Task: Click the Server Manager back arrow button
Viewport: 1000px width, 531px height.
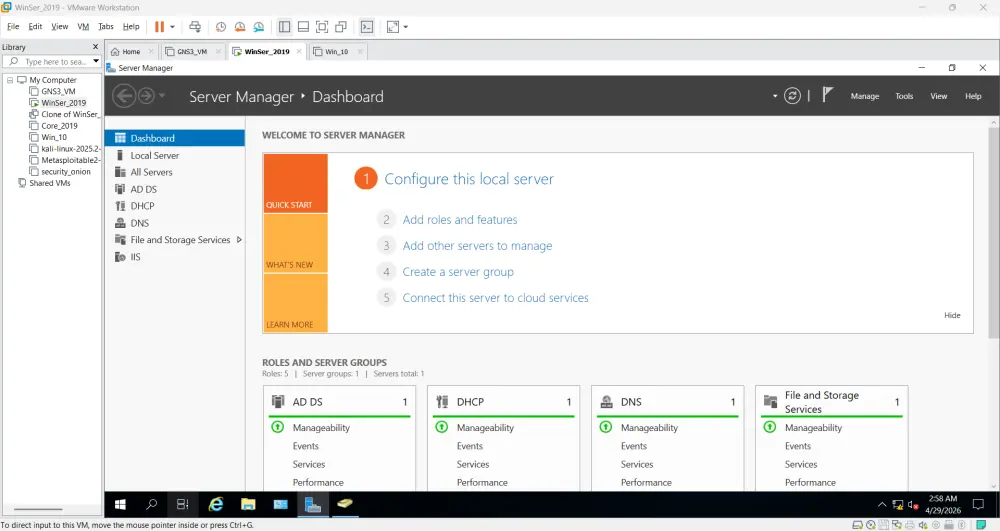Action: pyautogui.click(x=124, y=96)
